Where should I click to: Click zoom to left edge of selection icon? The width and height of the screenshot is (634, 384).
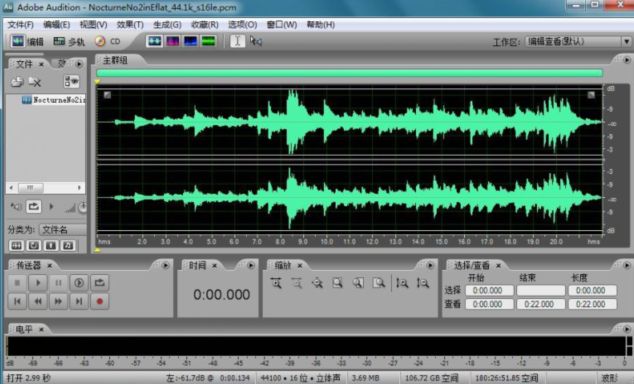click(x=358, y=283)
